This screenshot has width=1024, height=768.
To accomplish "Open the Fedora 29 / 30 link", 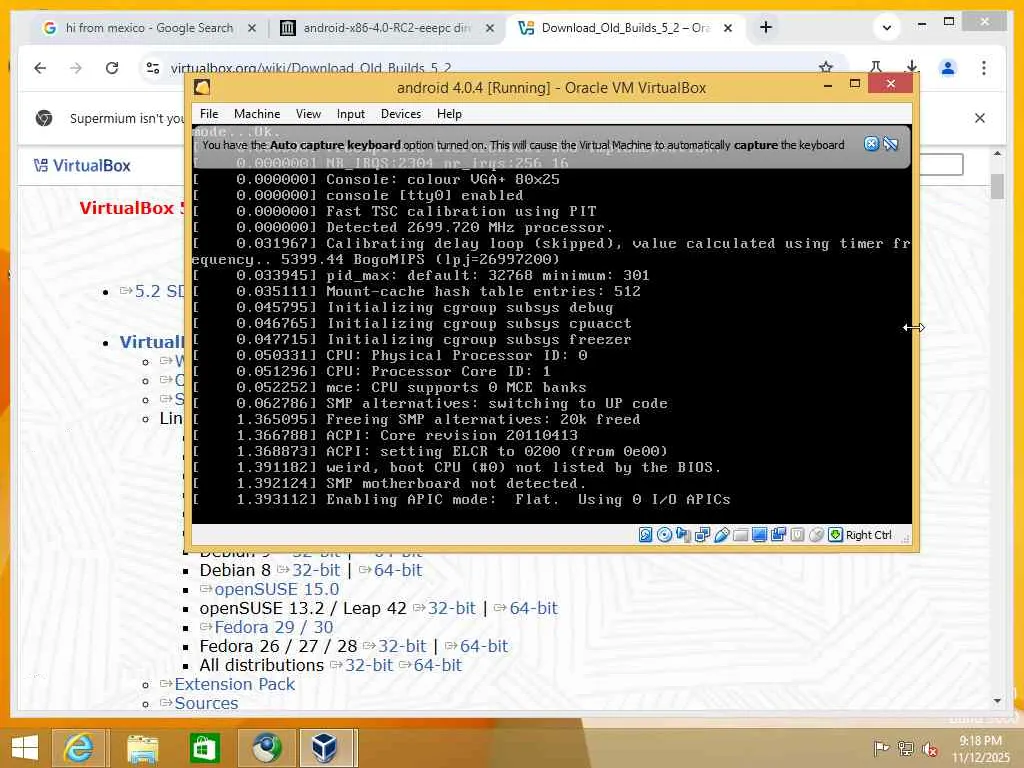I will pyautogui.click(x=274, y=628).
